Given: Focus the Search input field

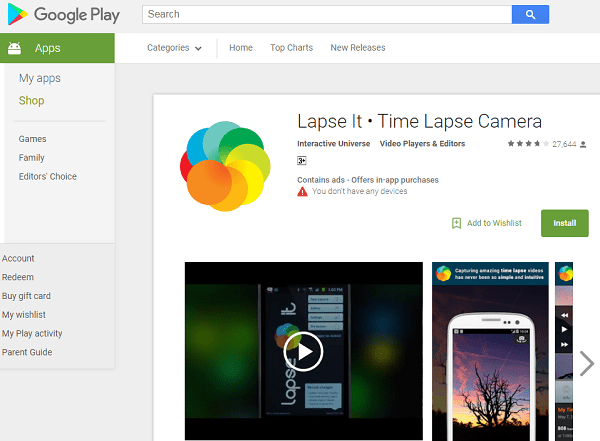Looking at the screenshot, I should [x=327, y=15].
